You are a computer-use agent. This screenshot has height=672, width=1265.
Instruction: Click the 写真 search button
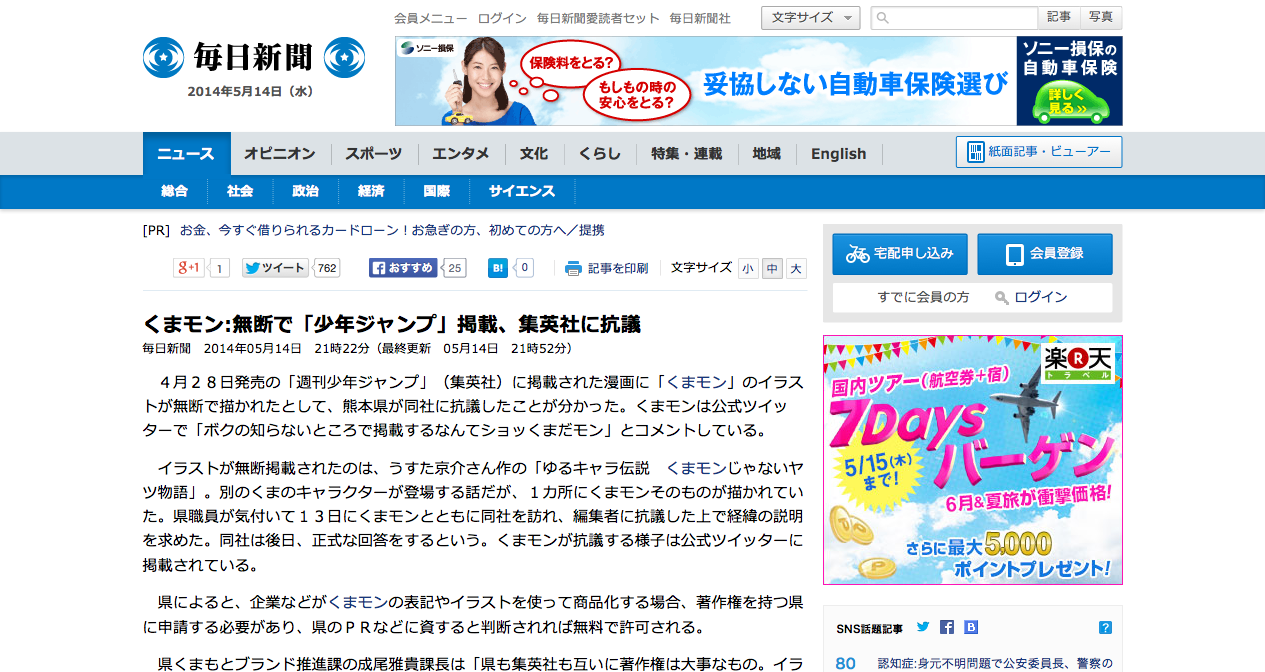pyautogui.click(x=1101, y=17)
